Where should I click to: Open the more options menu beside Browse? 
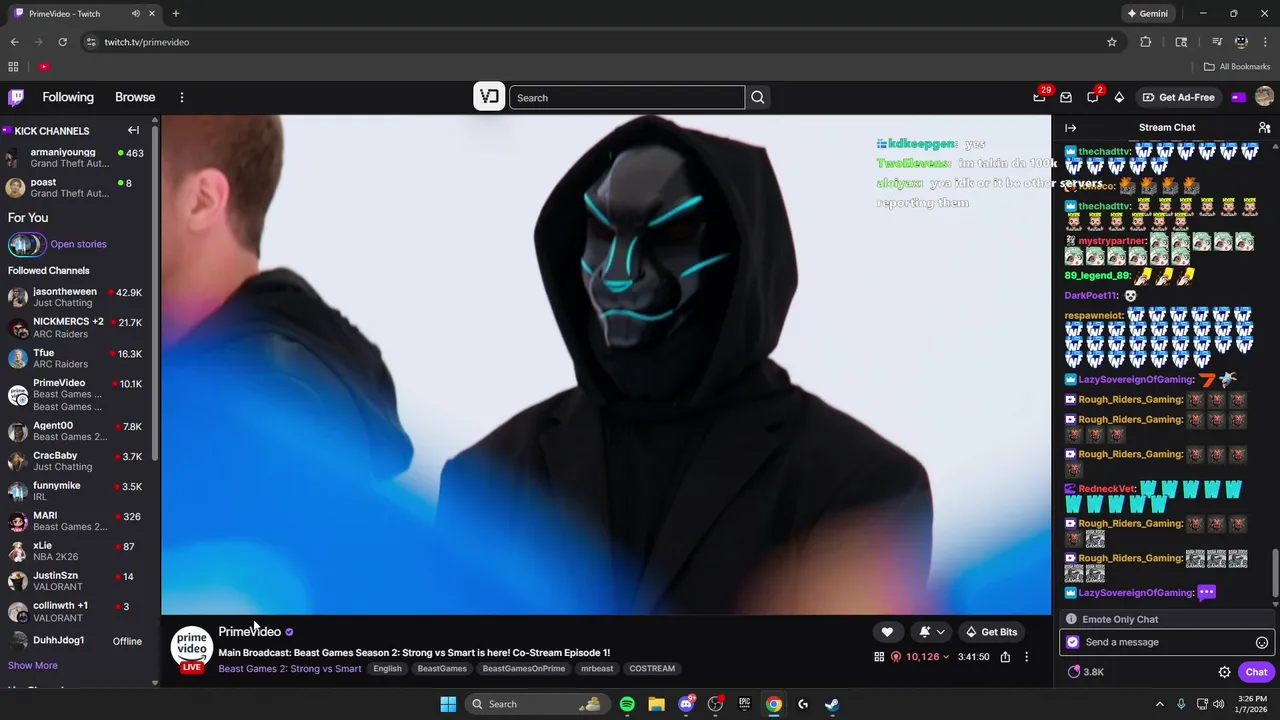(182, 97)
